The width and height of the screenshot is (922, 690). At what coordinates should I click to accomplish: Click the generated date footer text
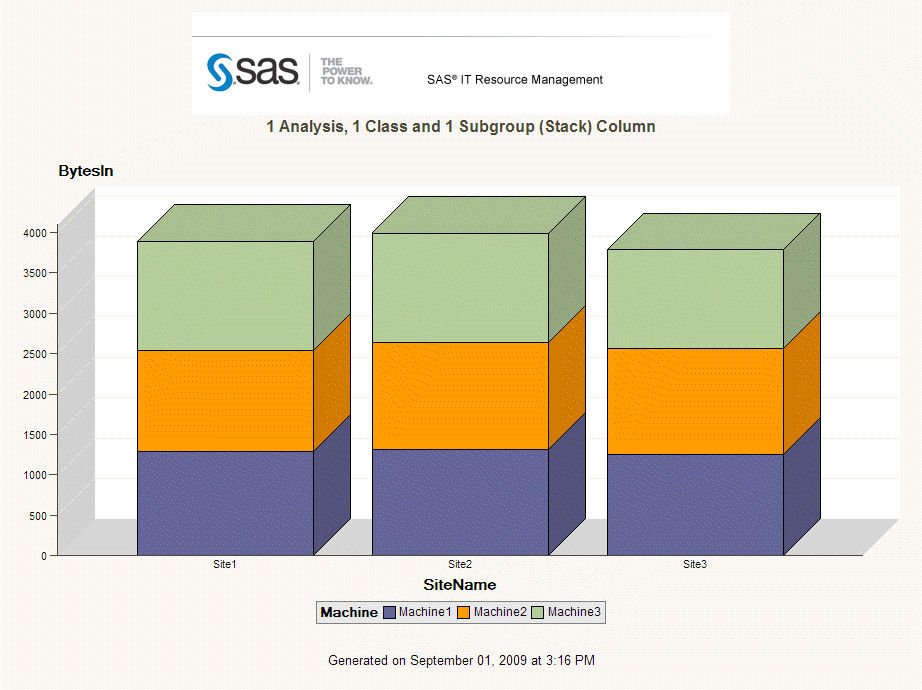tap(461, 660)
